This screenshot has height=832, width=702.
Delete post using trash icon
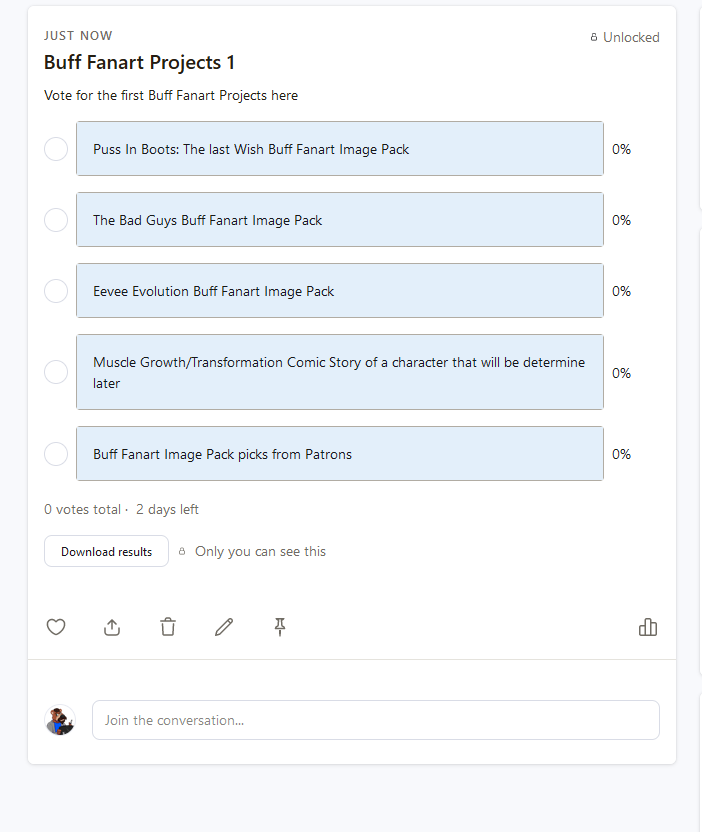click(x=168, y=627)
